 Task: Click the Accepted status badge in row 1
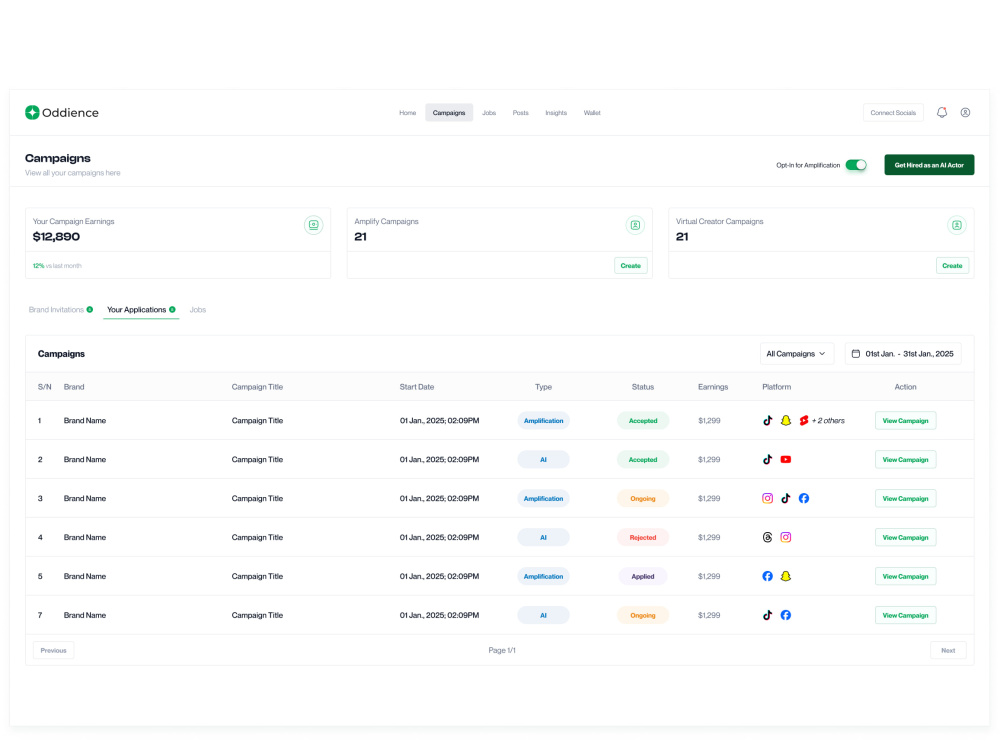coord(642,420)
